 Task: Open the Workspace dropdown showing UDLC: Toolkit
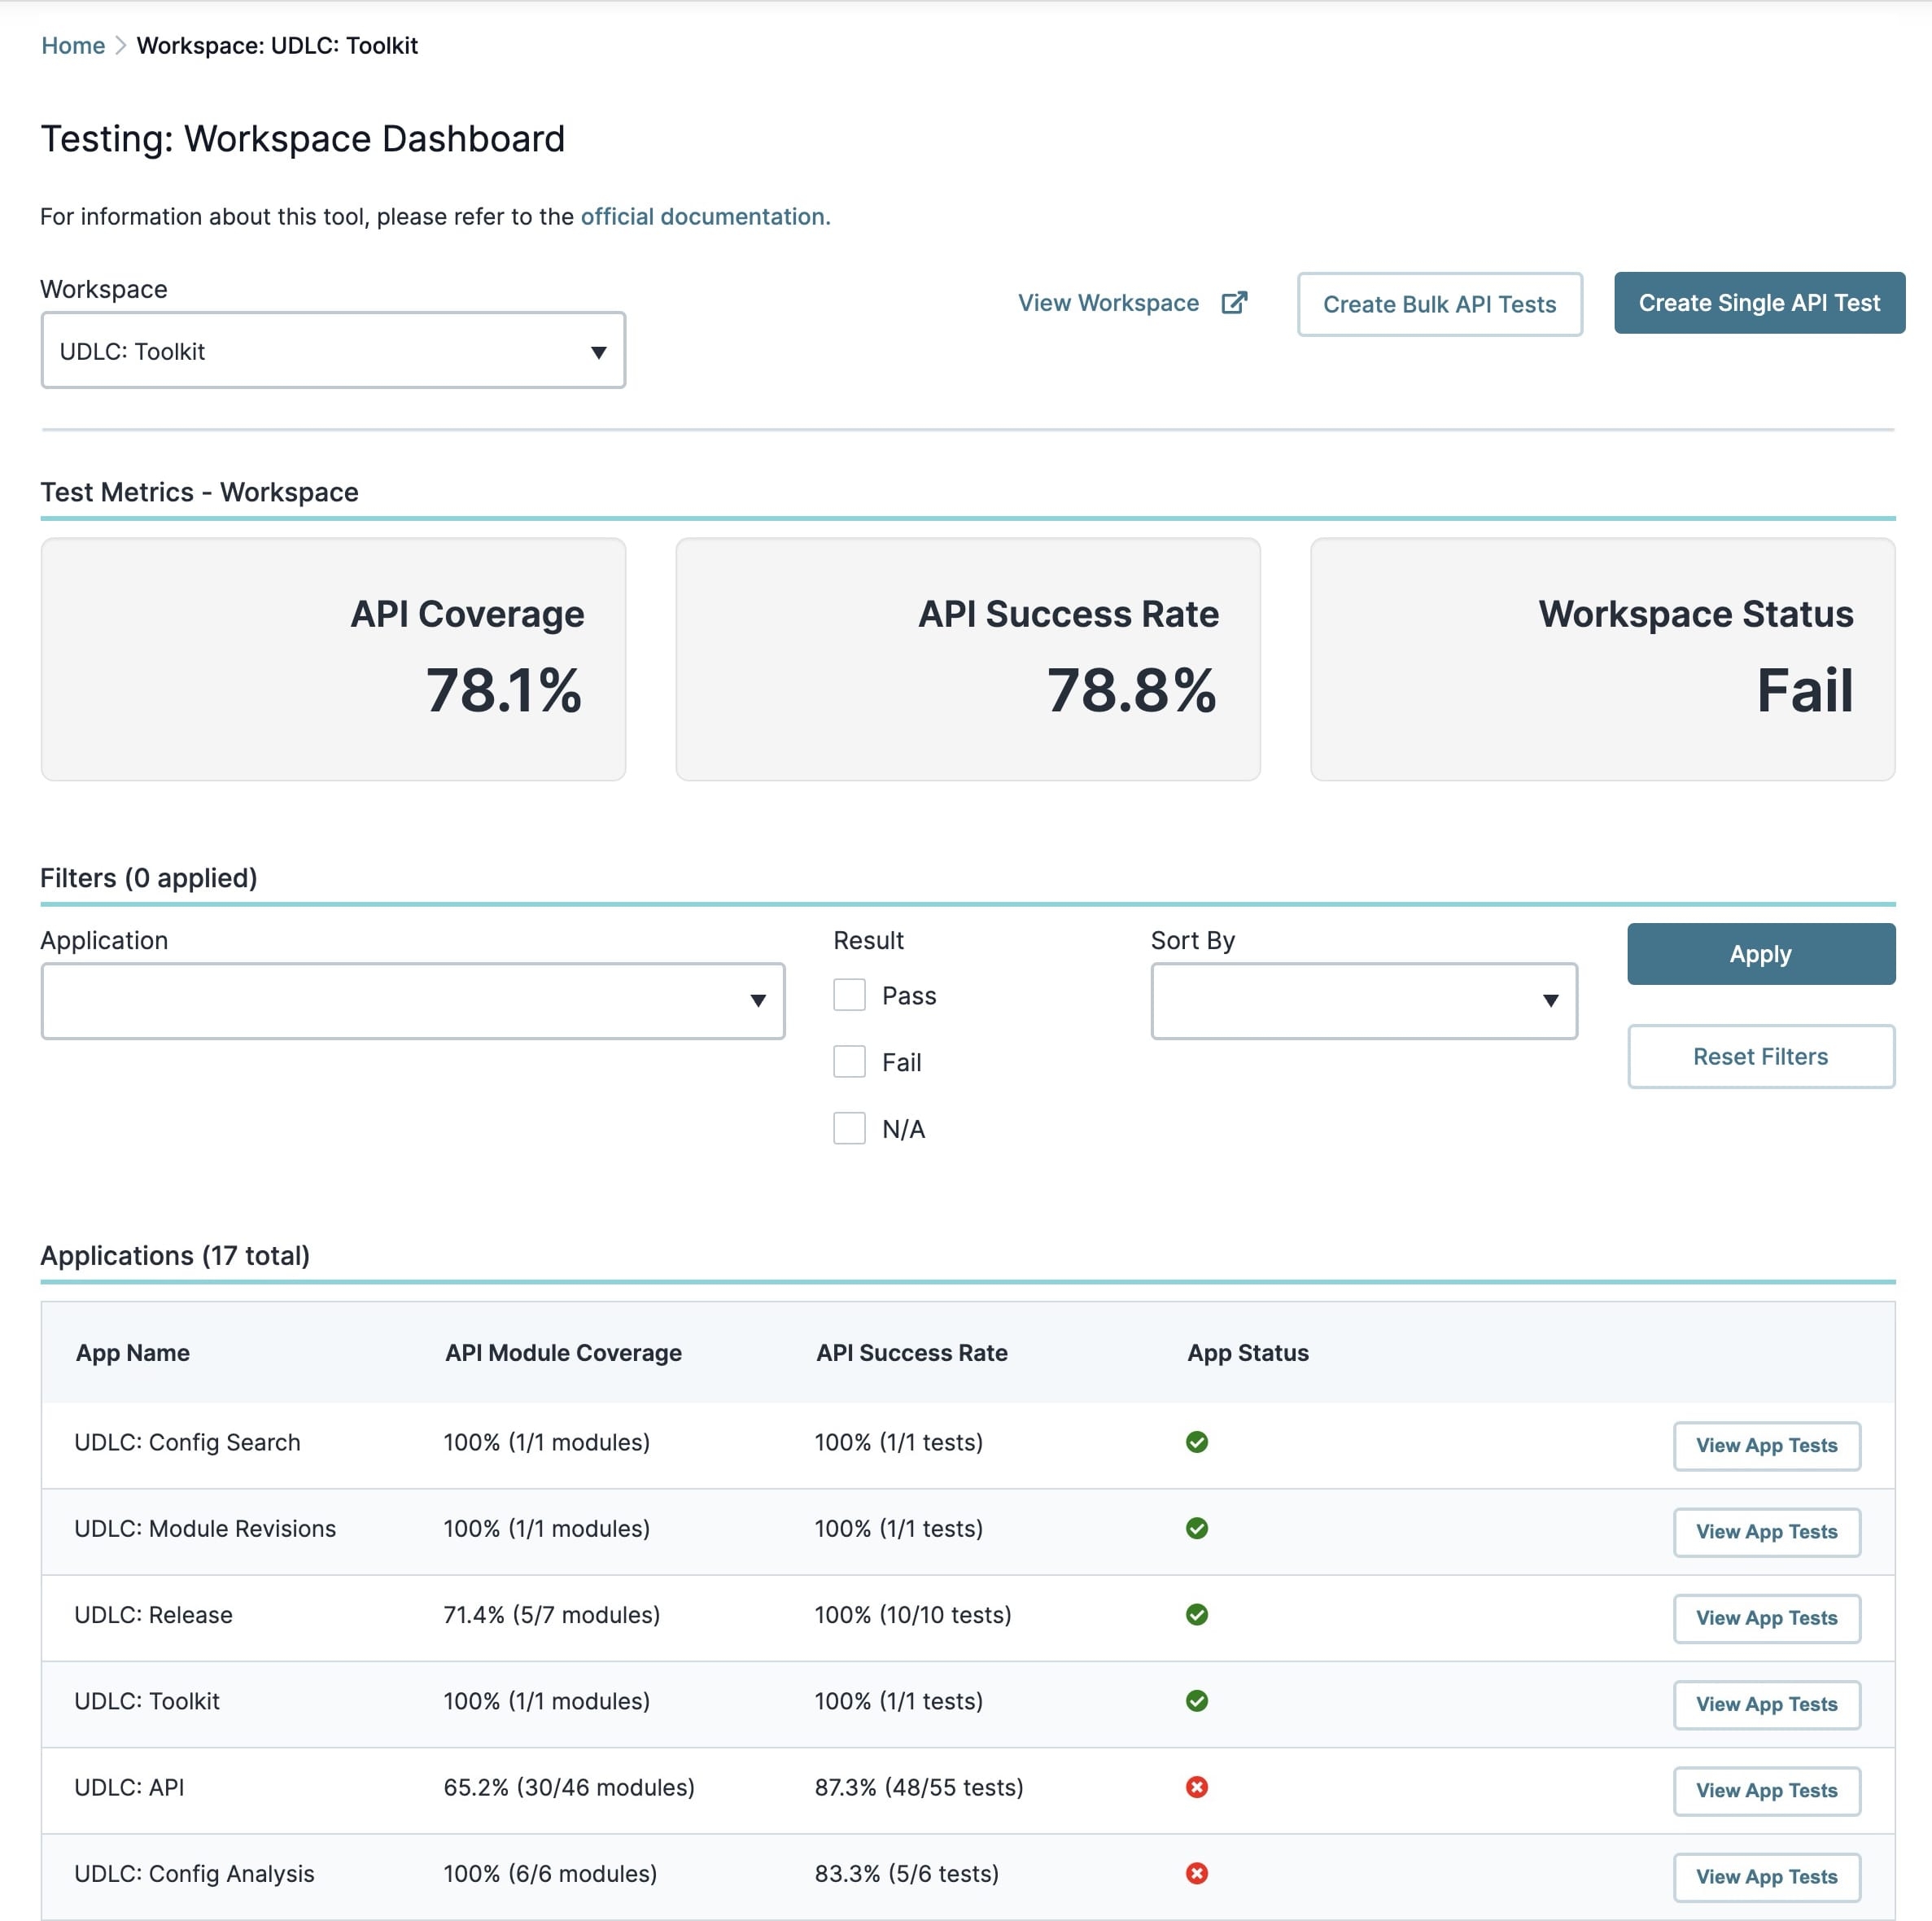(x=333, y=350)
